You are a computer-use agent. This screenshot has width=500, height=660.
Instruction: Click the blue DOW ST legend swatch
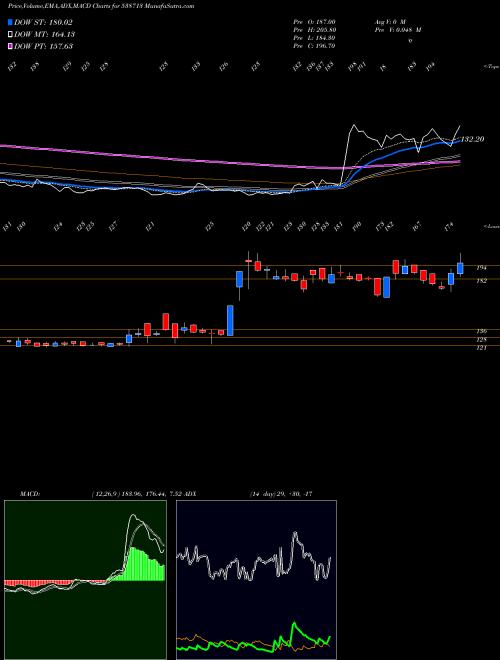pyautogui.click(x=10, y=22)
